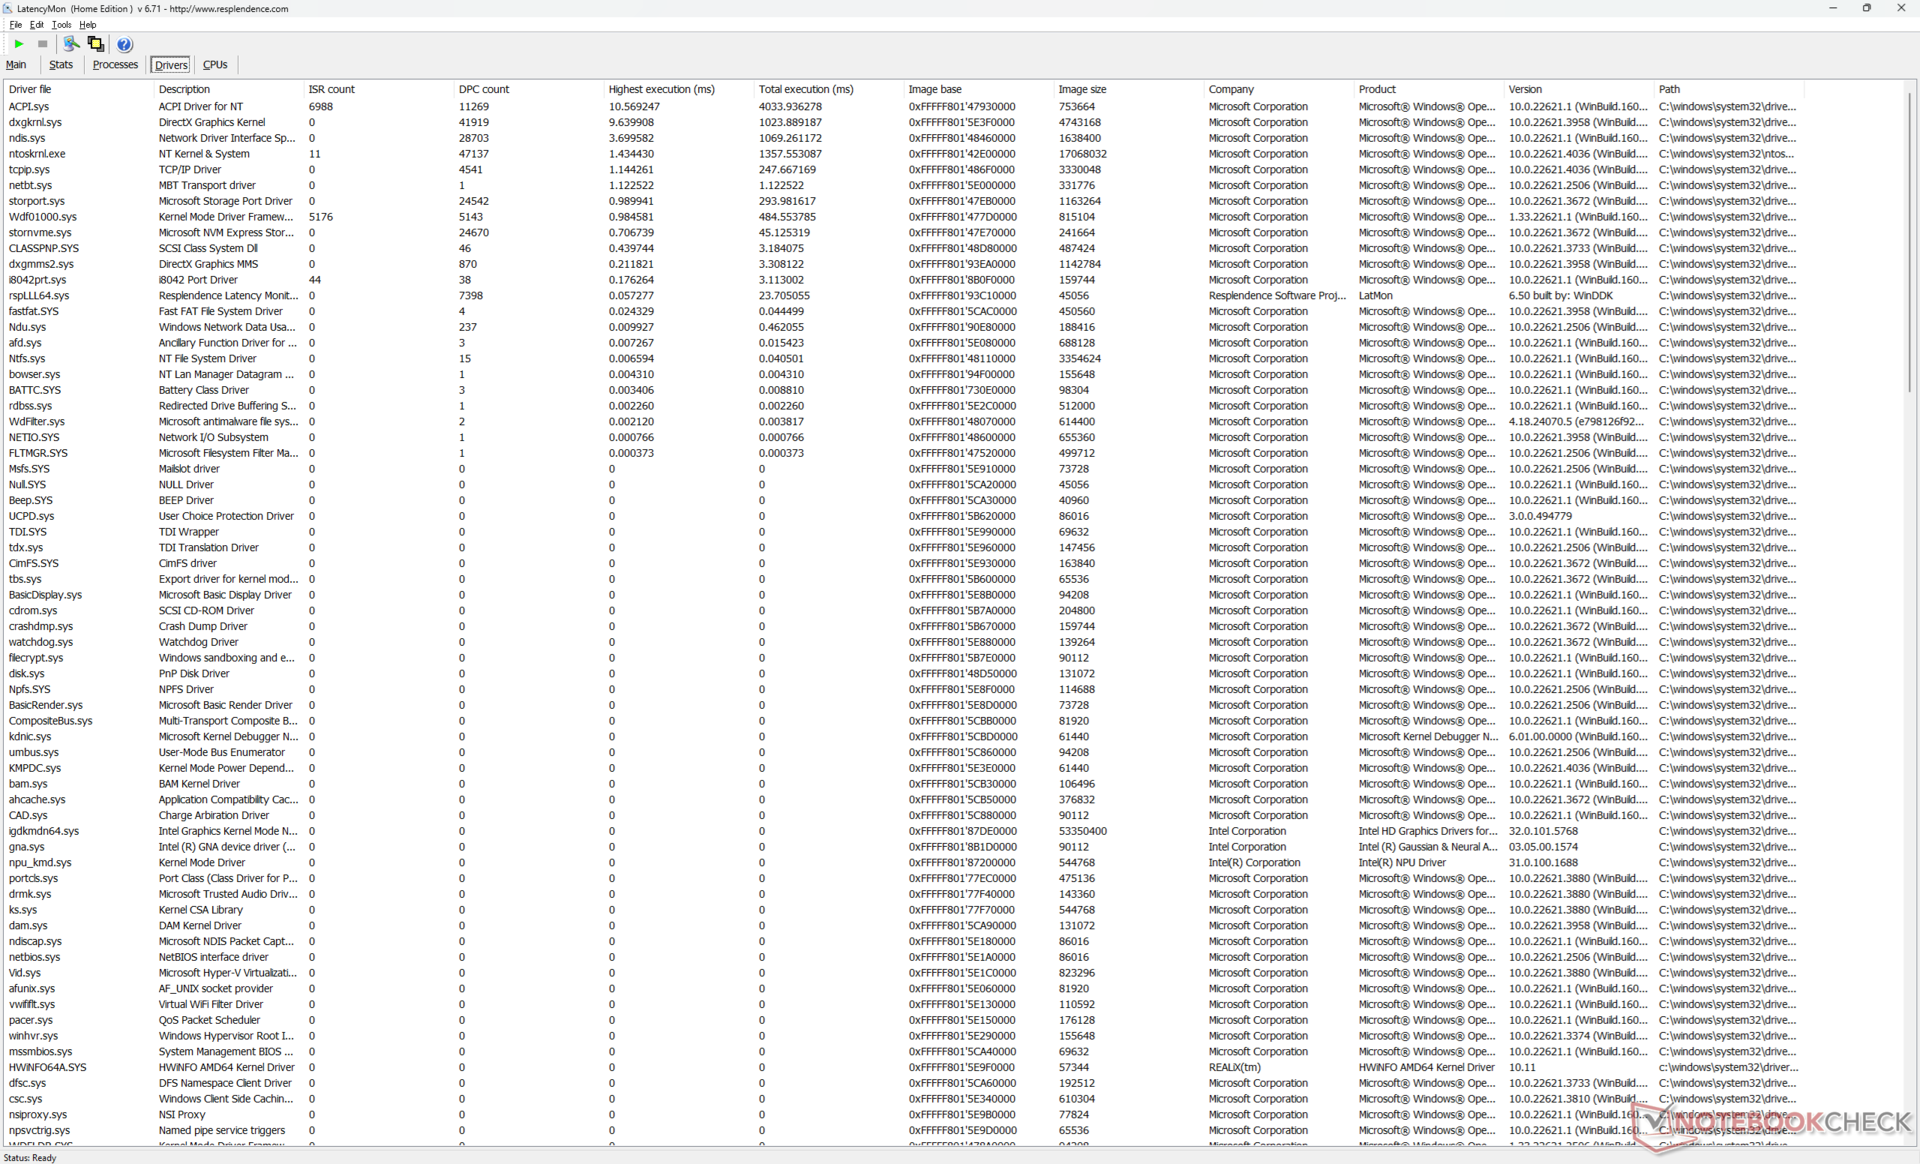Viewport: 1920px width, 1164px height.
Task: Click Resplendence Software company cell
Action: click(x=1277, y=296)
